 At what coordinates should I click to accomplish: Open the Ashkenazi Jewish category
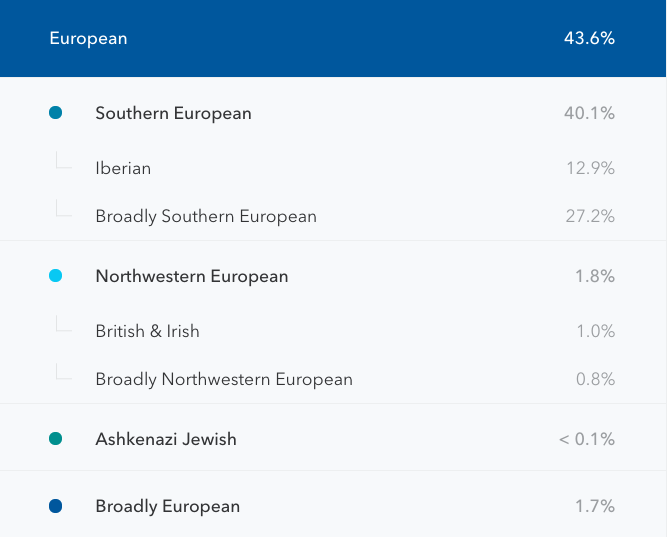pyautogui.click(x=166, y=438)
